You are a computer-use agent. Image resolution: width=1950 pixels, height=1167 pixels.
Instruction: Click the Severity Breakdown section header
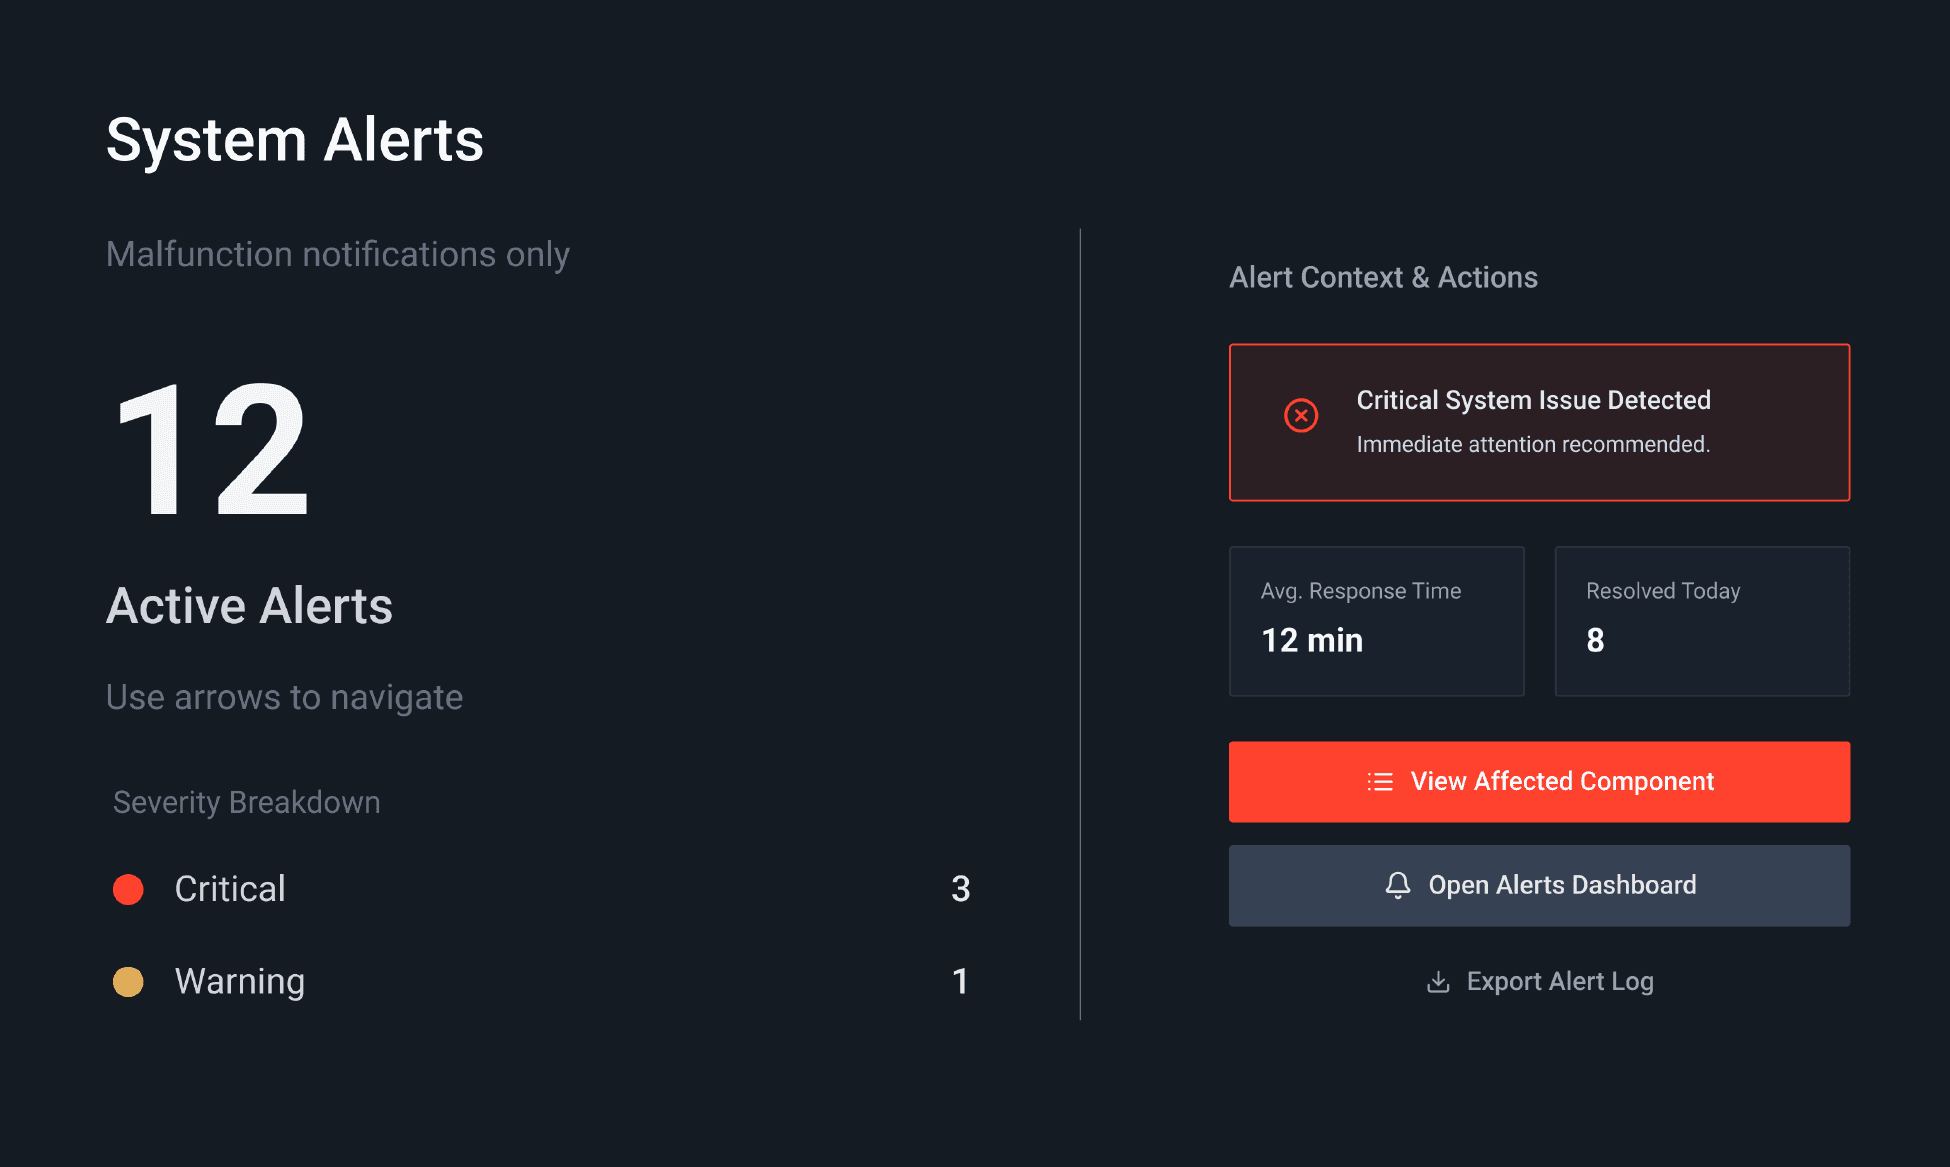pyautogui.click(x=245, y=801)
